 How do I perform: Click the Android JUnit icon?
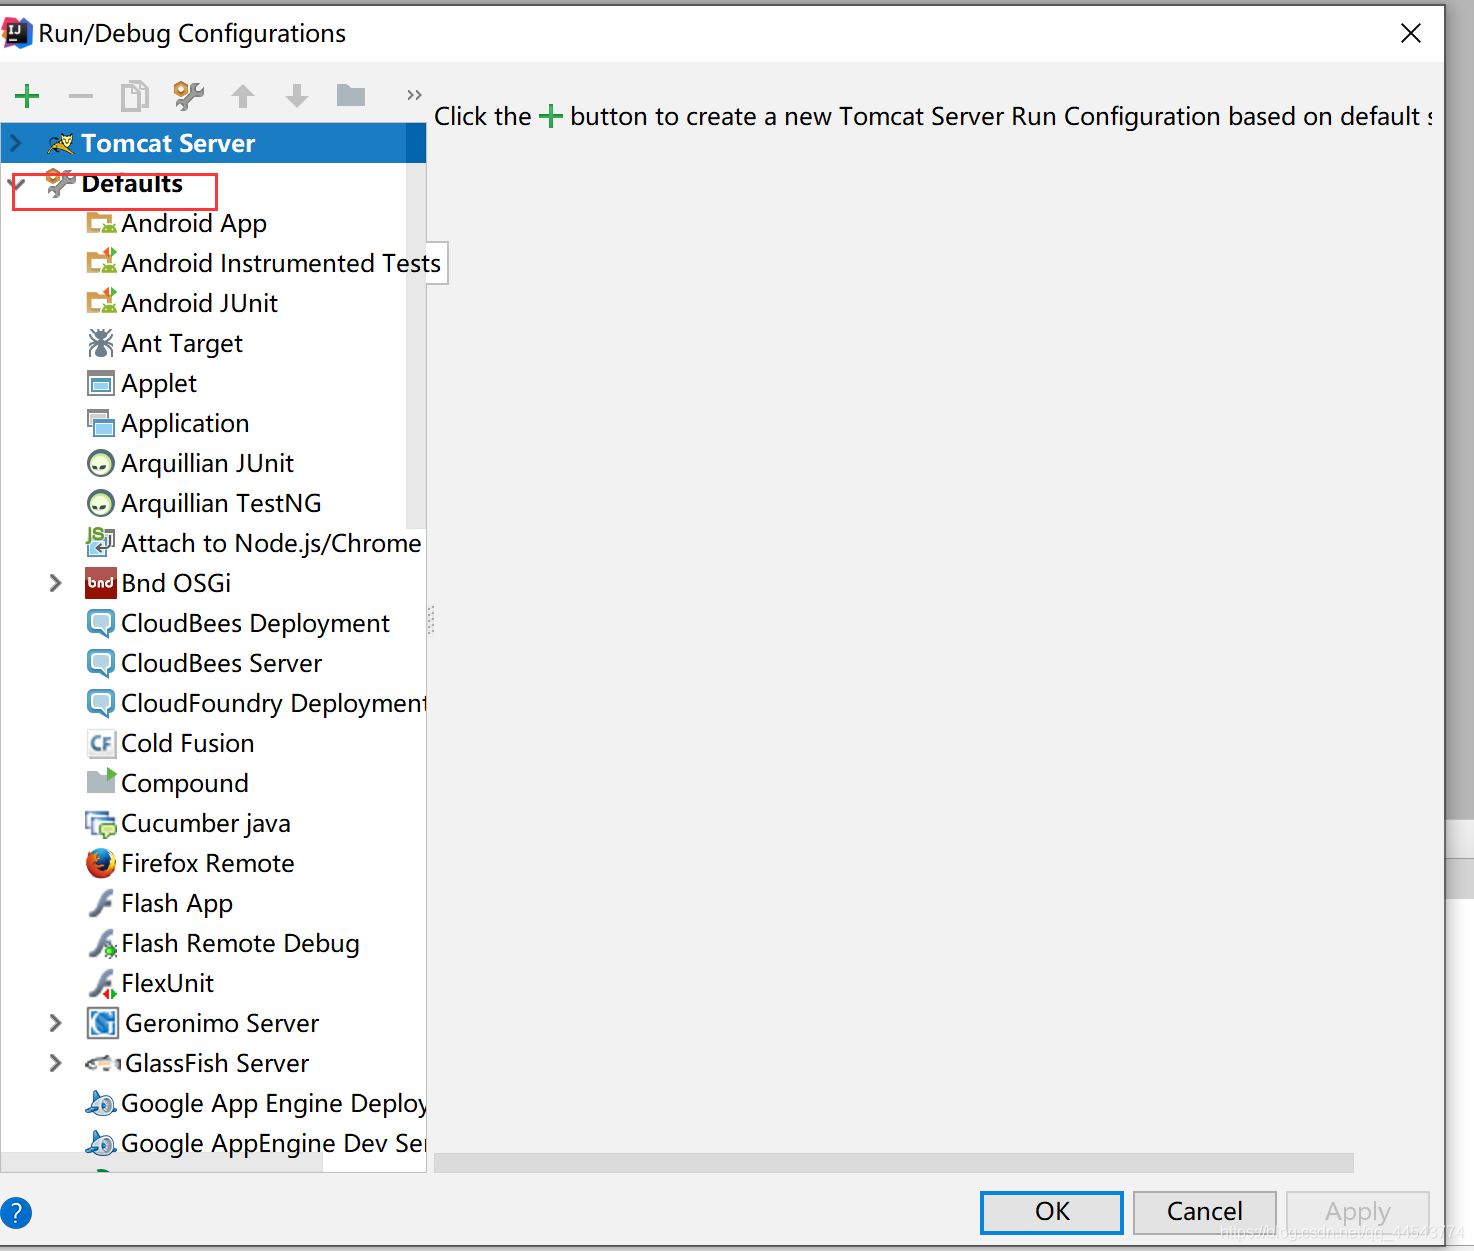pyautogui.click(x=101, y=302)
